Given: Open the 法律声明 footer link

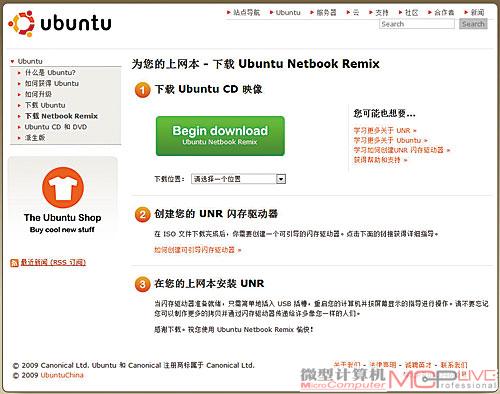Looking at the screenshot, I should pyautogui.click(x=383, y=365).
